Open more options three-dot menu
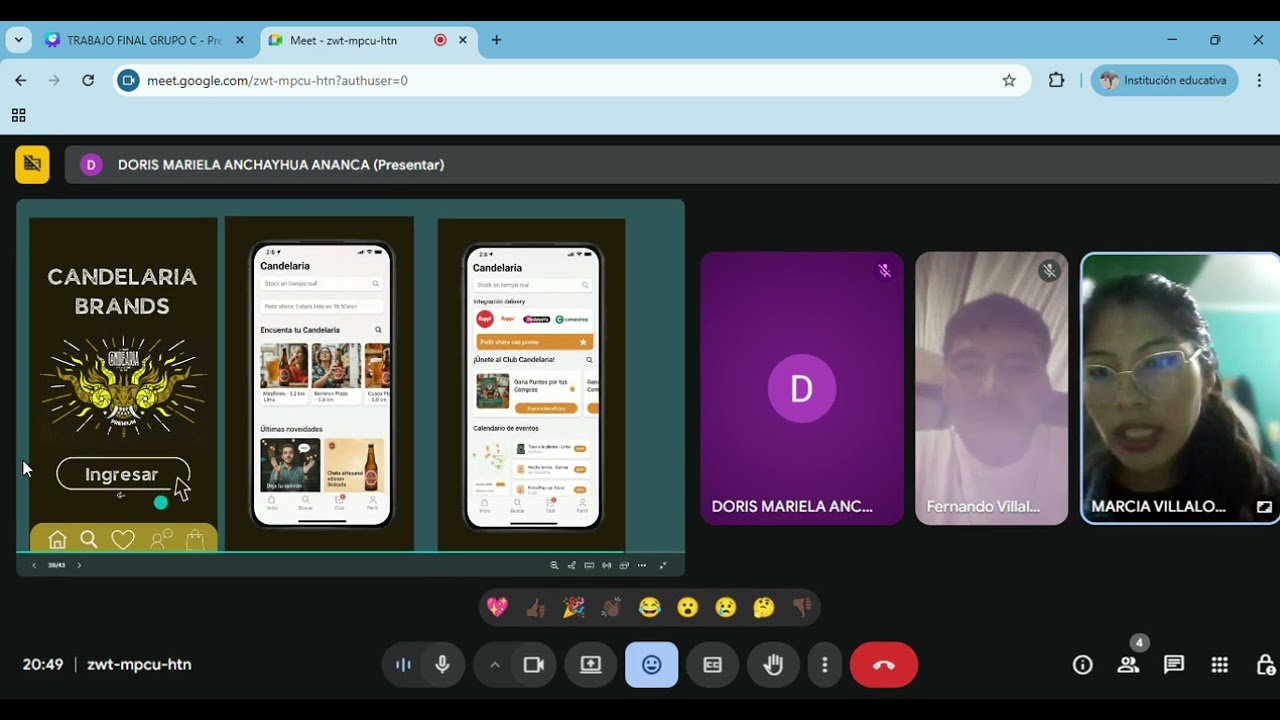1280x720 pixels. point(824,665)
